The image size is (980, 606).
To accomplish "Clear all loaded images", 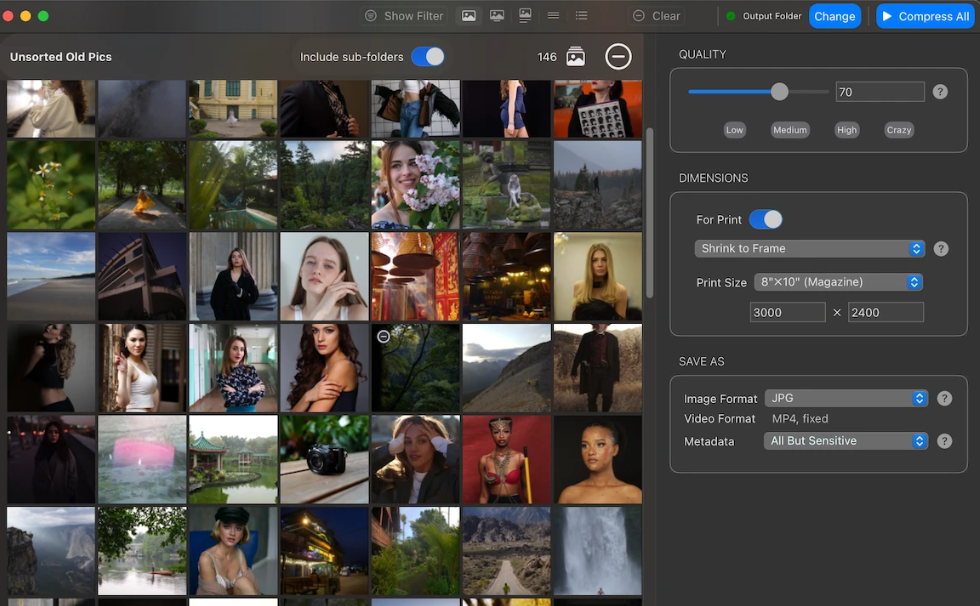I will click(x=657, y=16).
